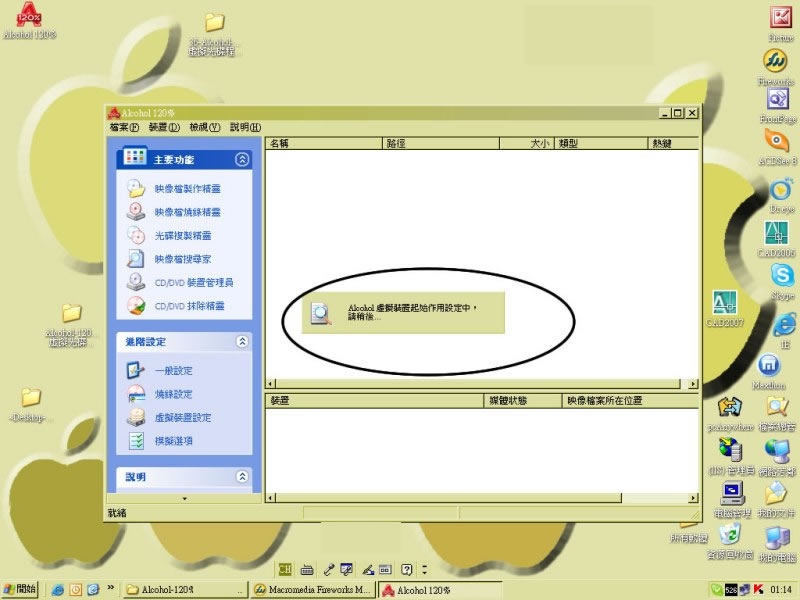Image resolution: width=800 pixels, height=600 pixels.
Task: Open the 裝置(D) menu
Action: pos(164,127)
